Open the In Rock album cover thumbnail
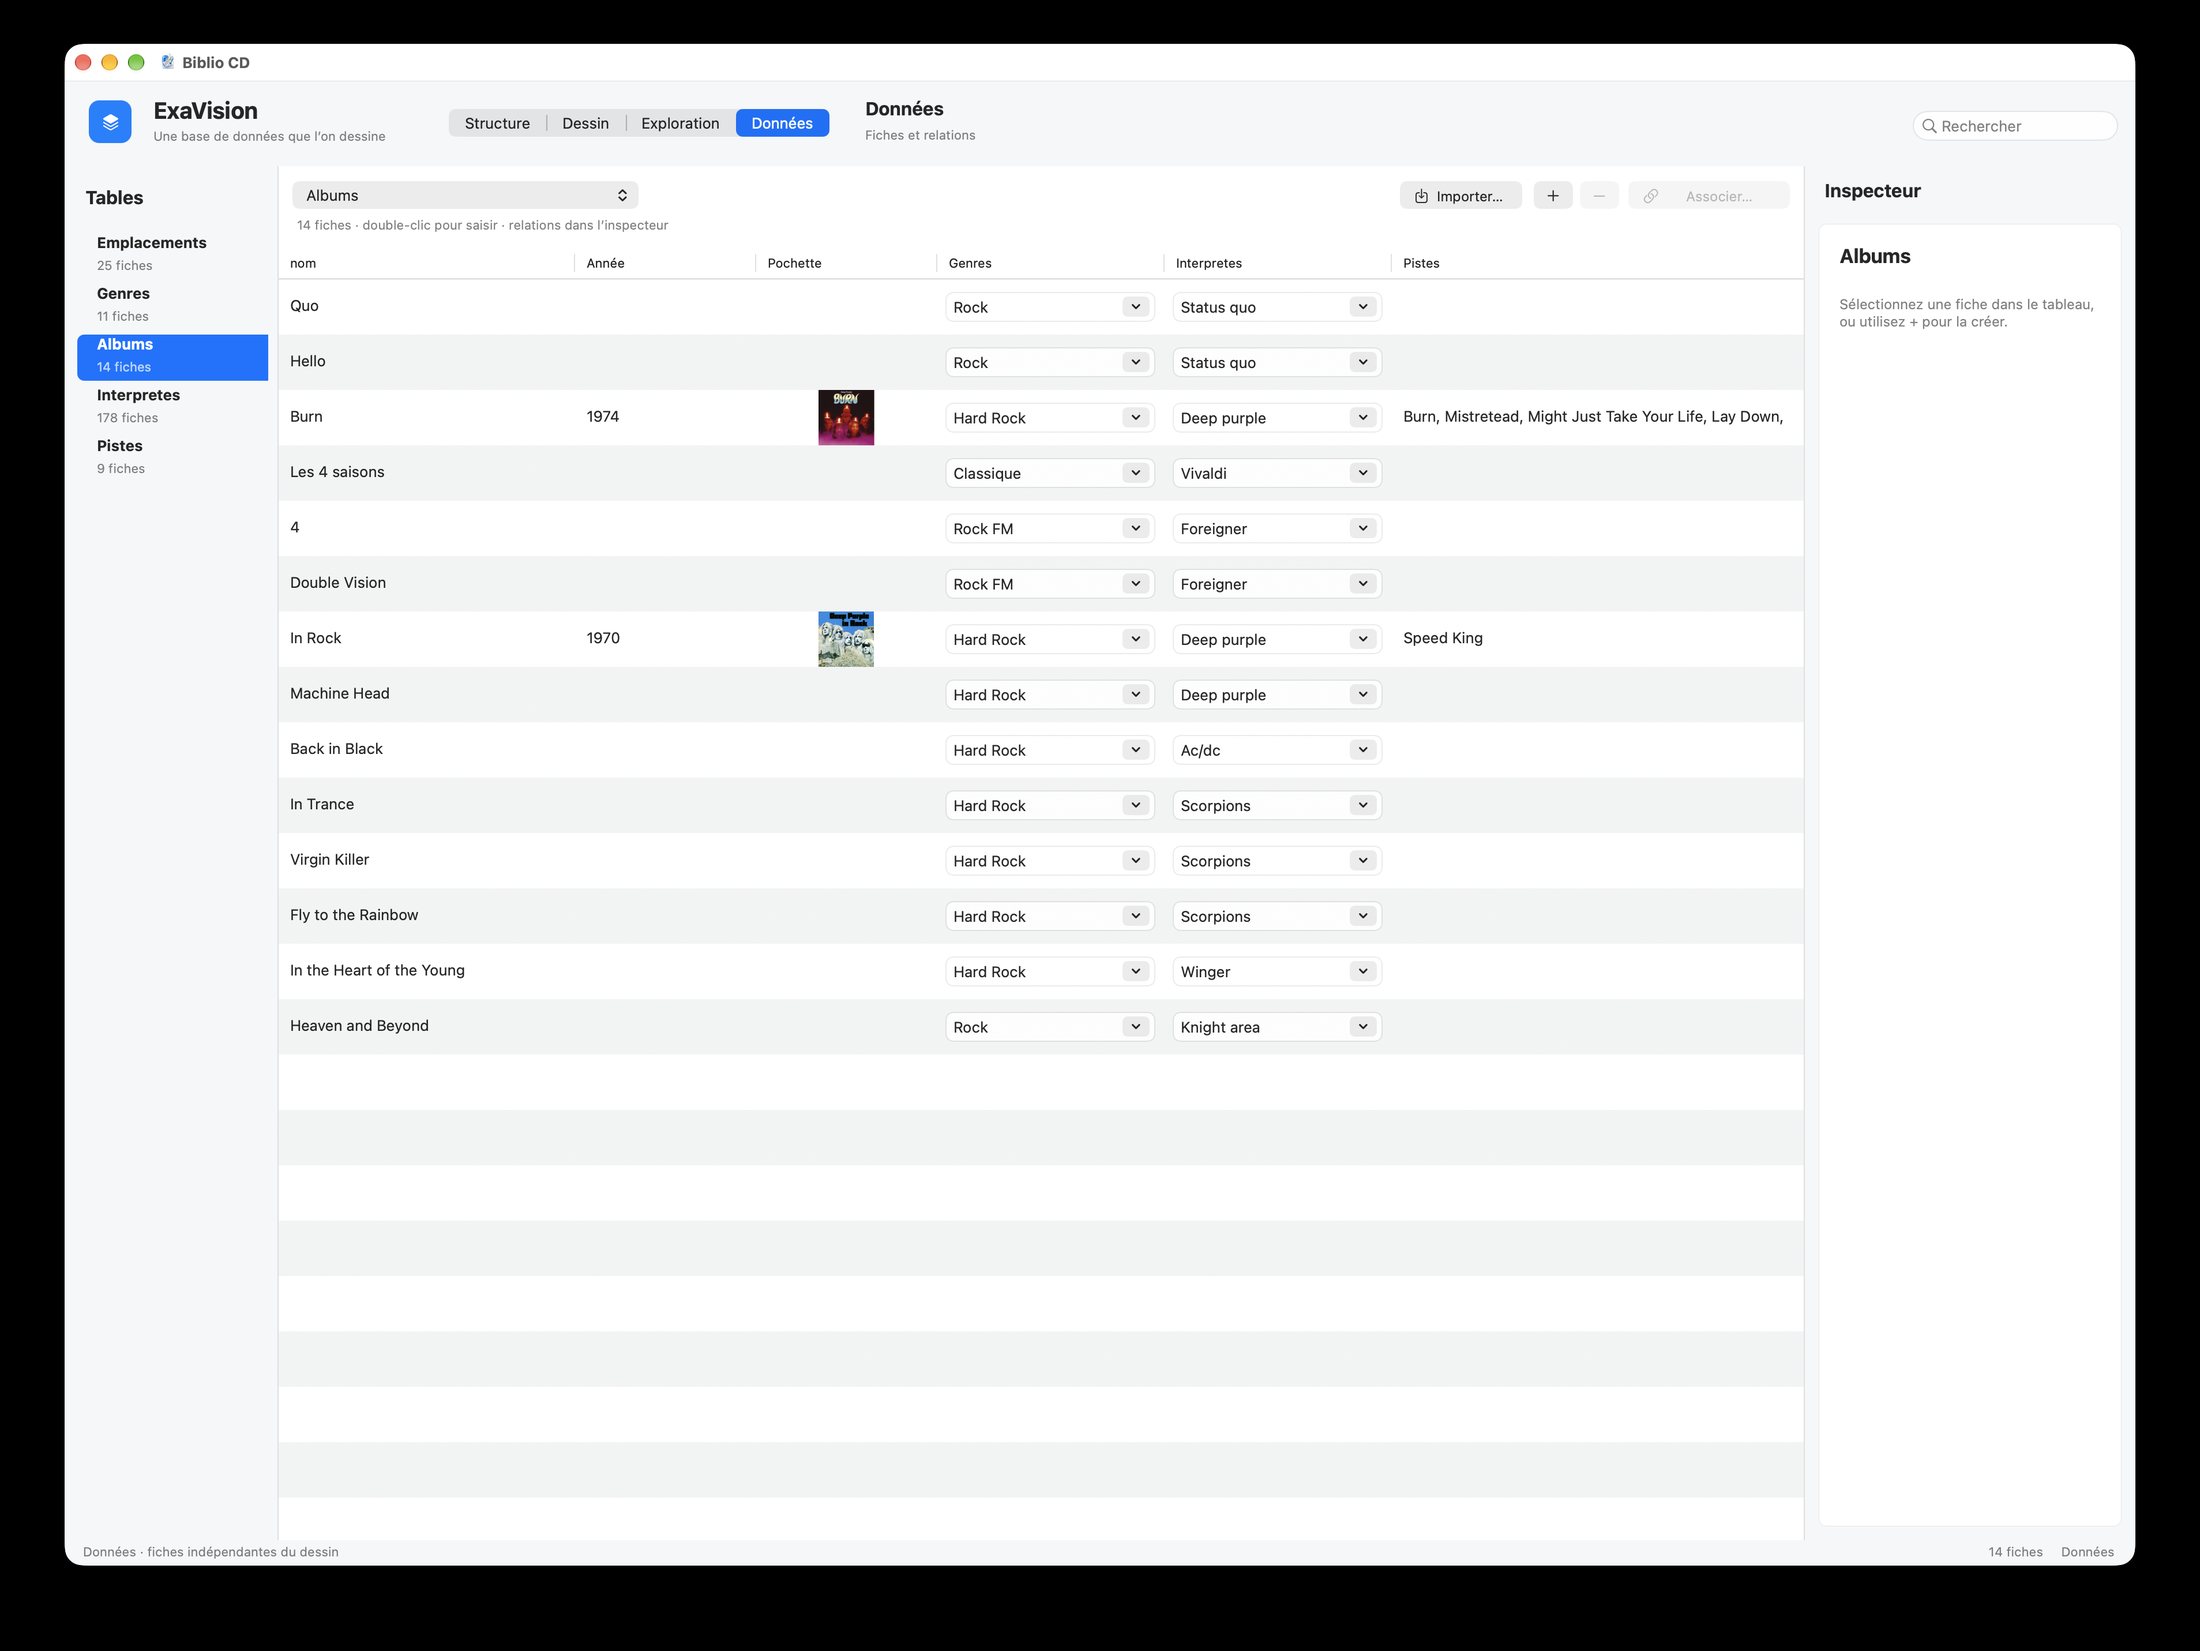 pos(846,639)
